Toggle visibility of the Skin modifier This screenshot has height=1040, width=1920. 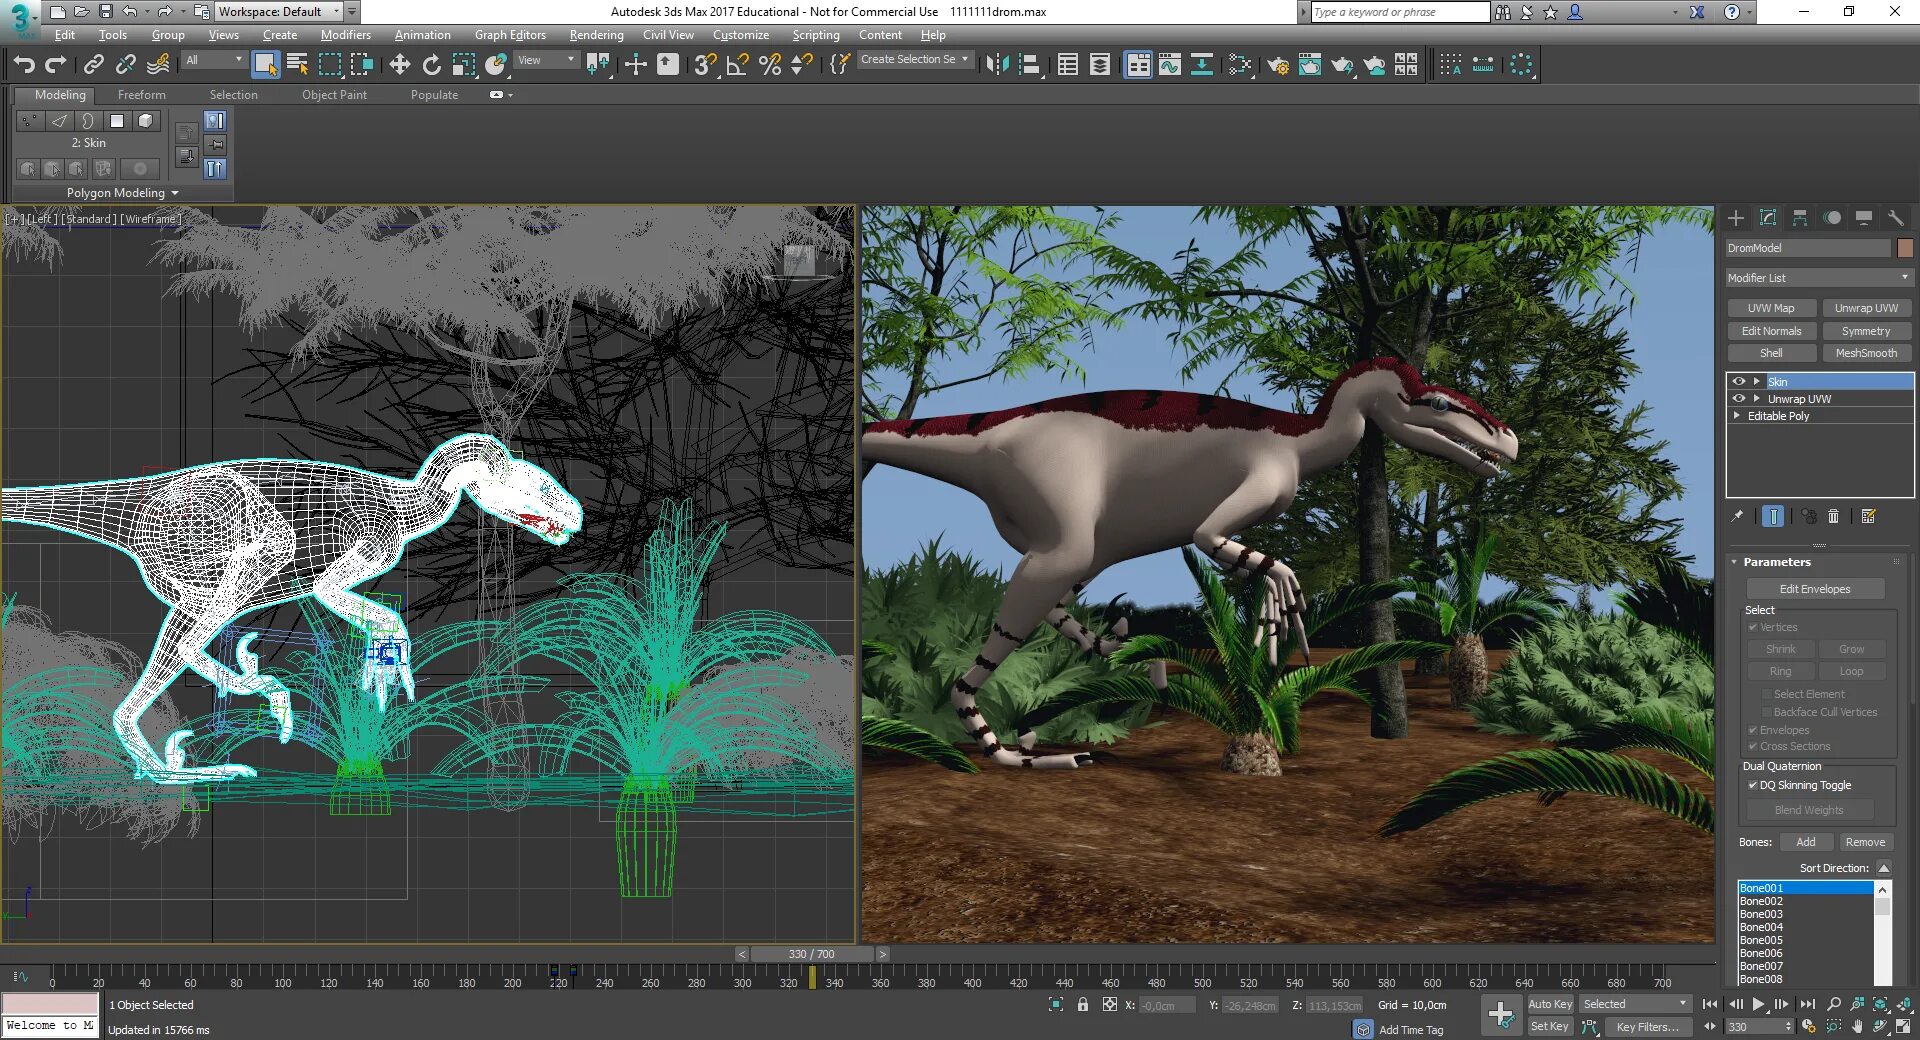click(x=1739, y=381)
